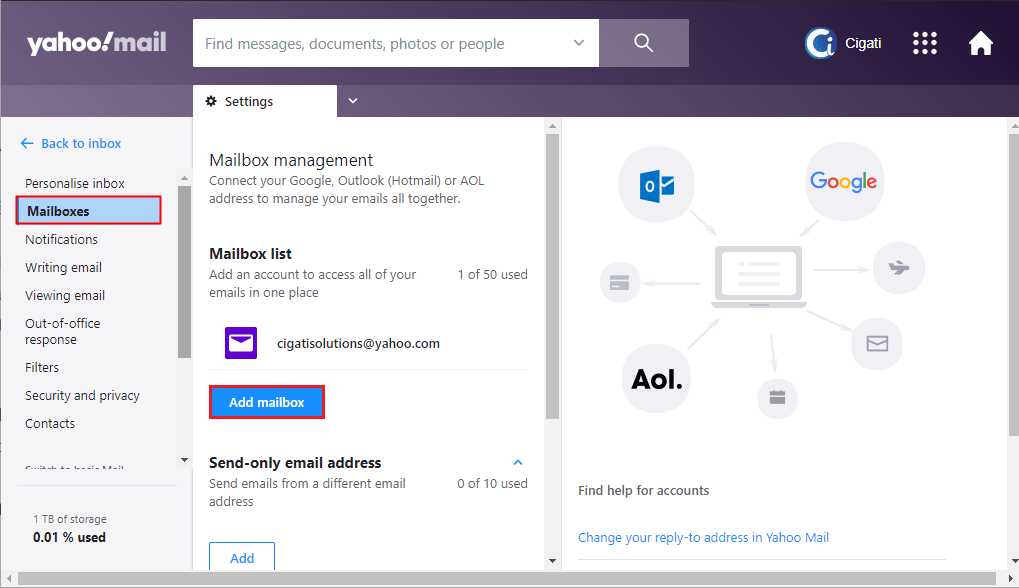Click the Settings gear icon

click(211, 101)
